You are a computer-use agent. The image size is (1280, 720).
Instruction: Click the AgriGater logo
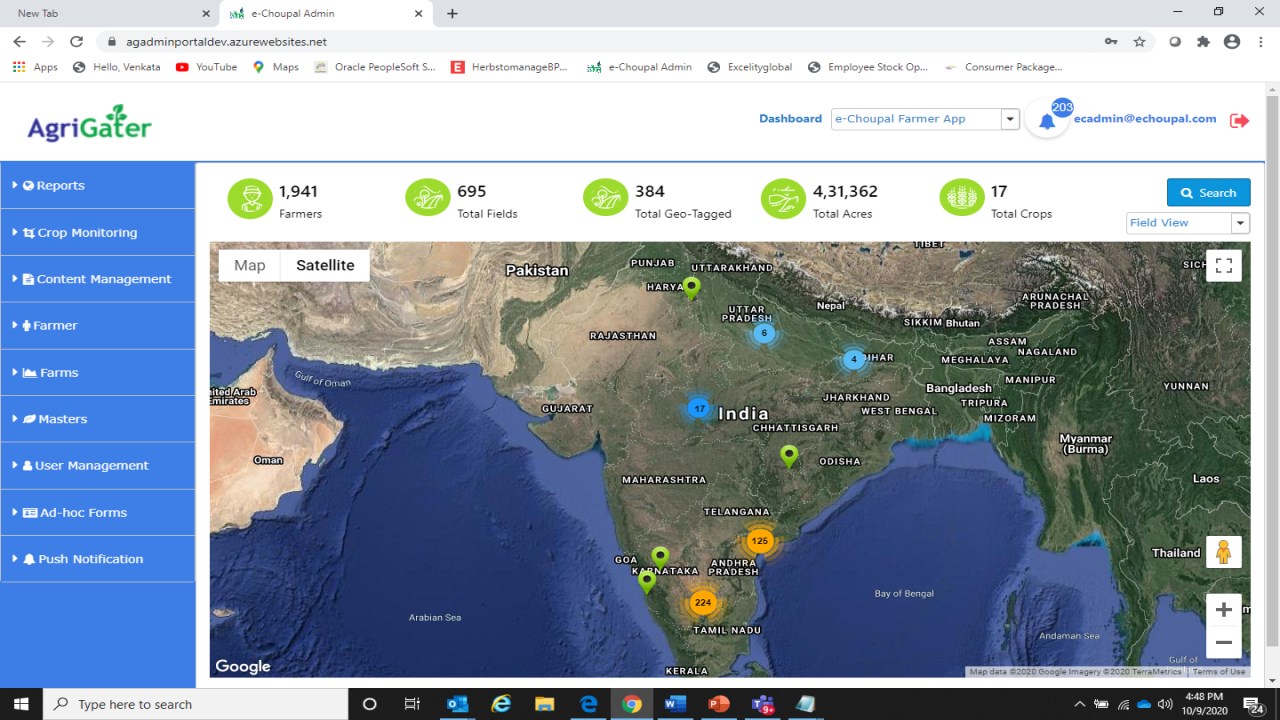coord(89,123)
